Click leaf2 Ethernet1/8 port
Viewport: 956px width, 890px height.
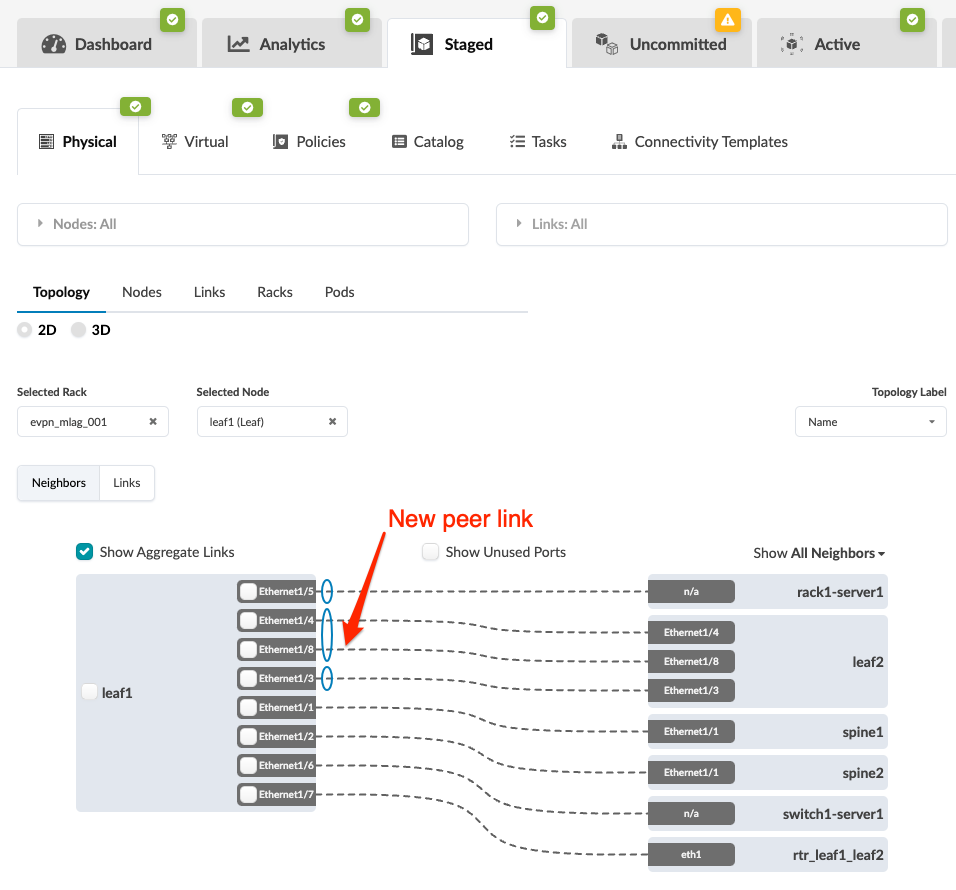pos(691,661)
